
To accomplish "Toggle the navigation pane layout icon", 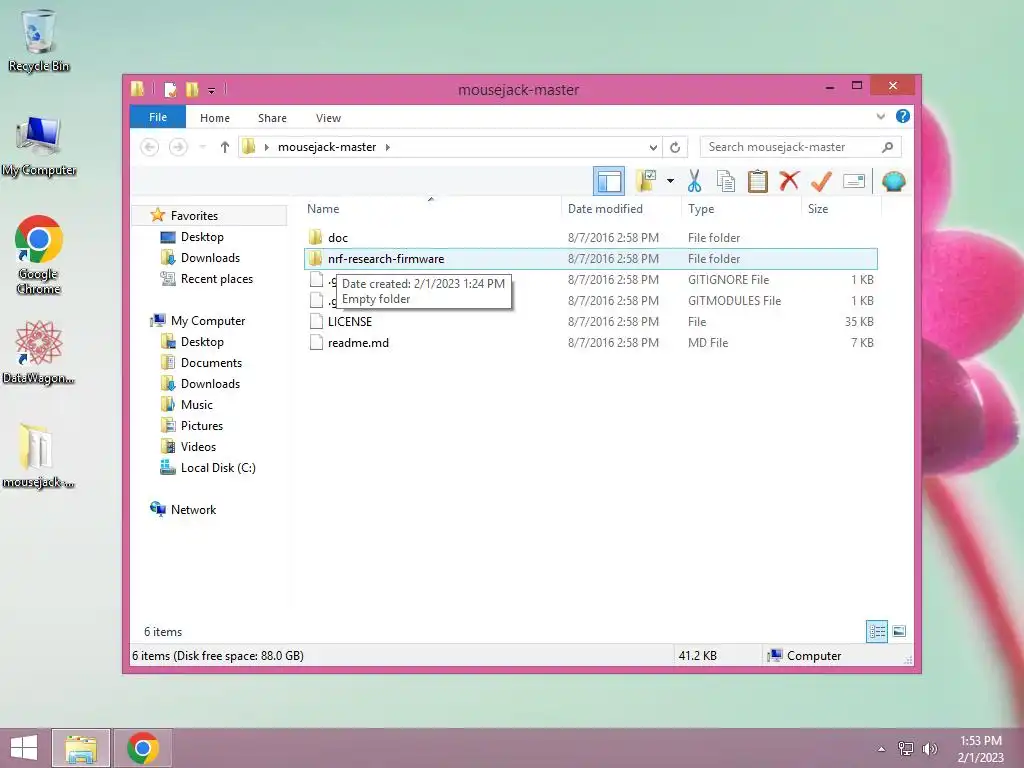I will [609, 181].
